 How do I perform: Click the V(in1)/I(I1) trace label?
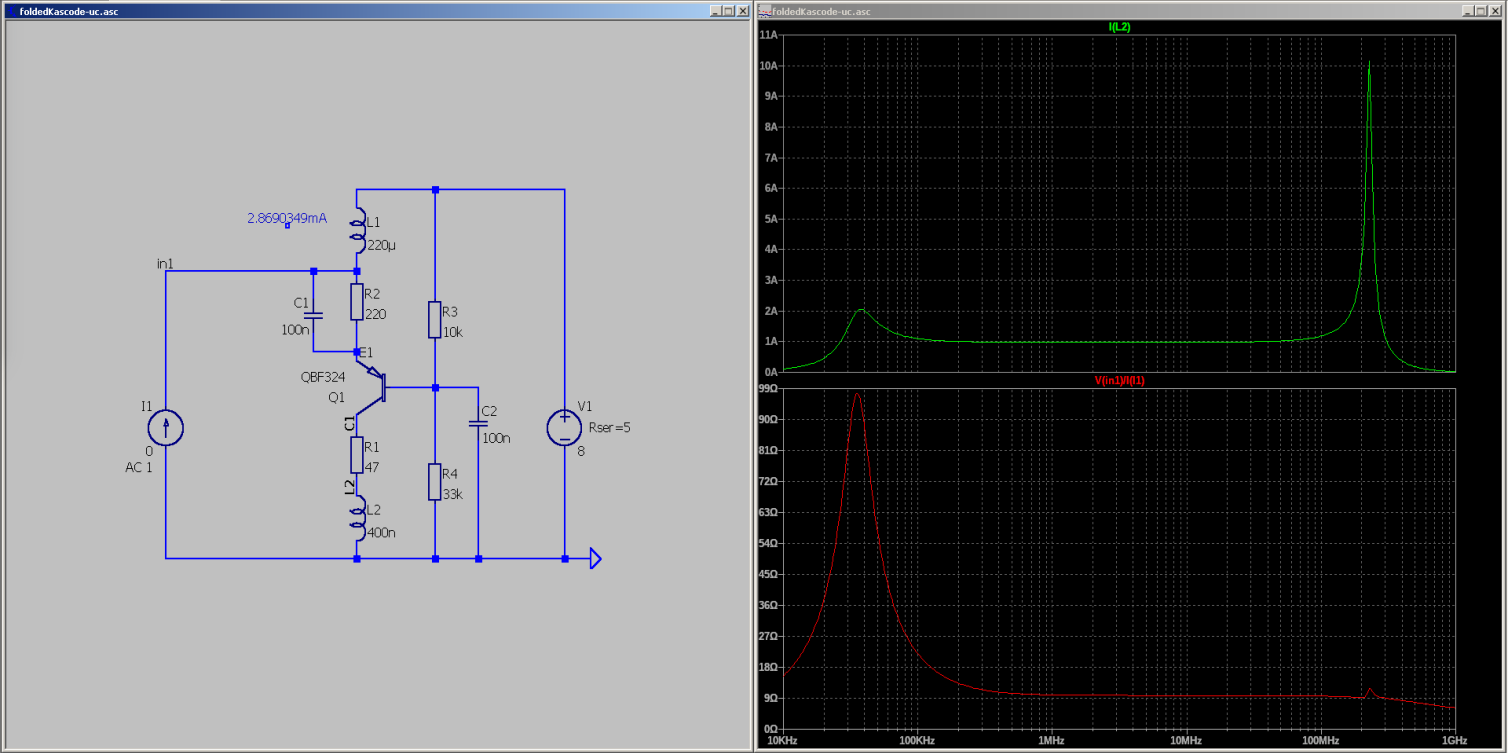click(1119, 380)
